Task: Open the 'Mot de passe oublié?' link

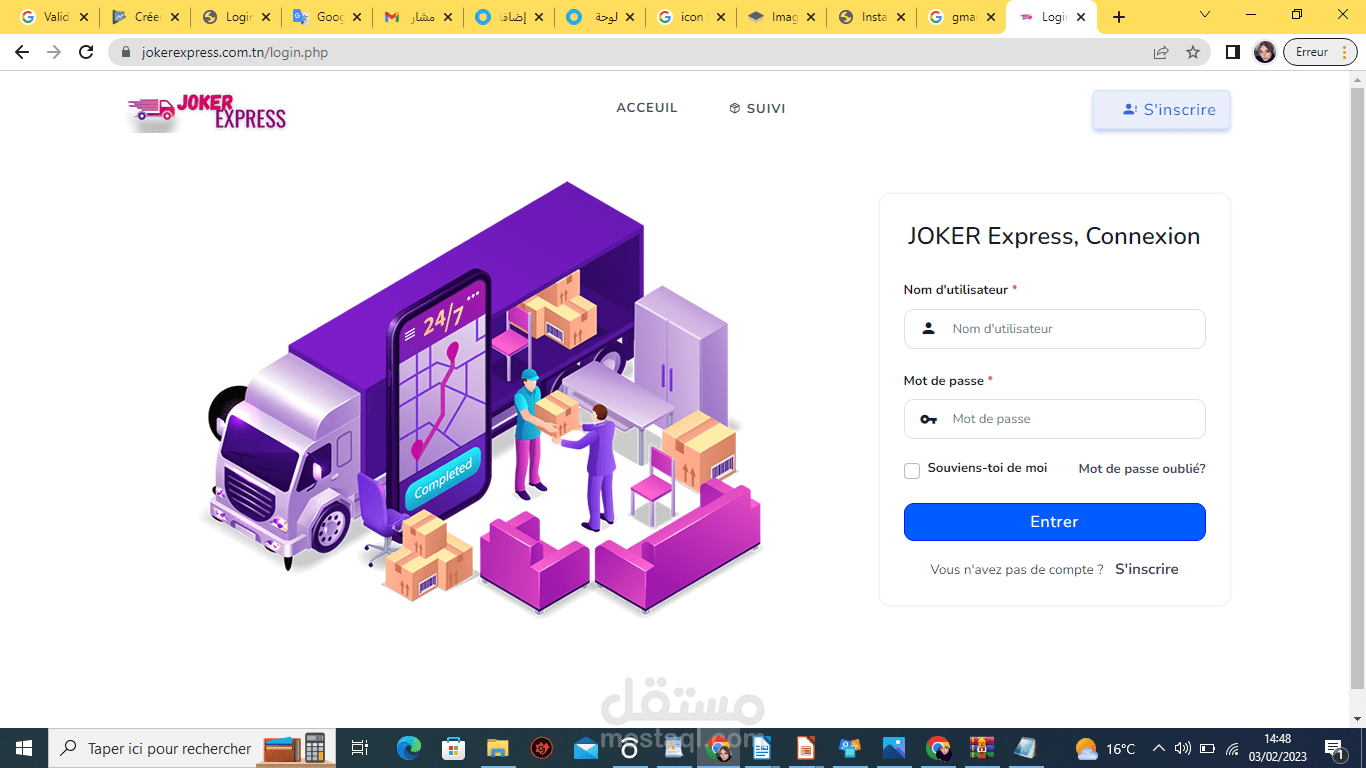Action: (1142, 469)
